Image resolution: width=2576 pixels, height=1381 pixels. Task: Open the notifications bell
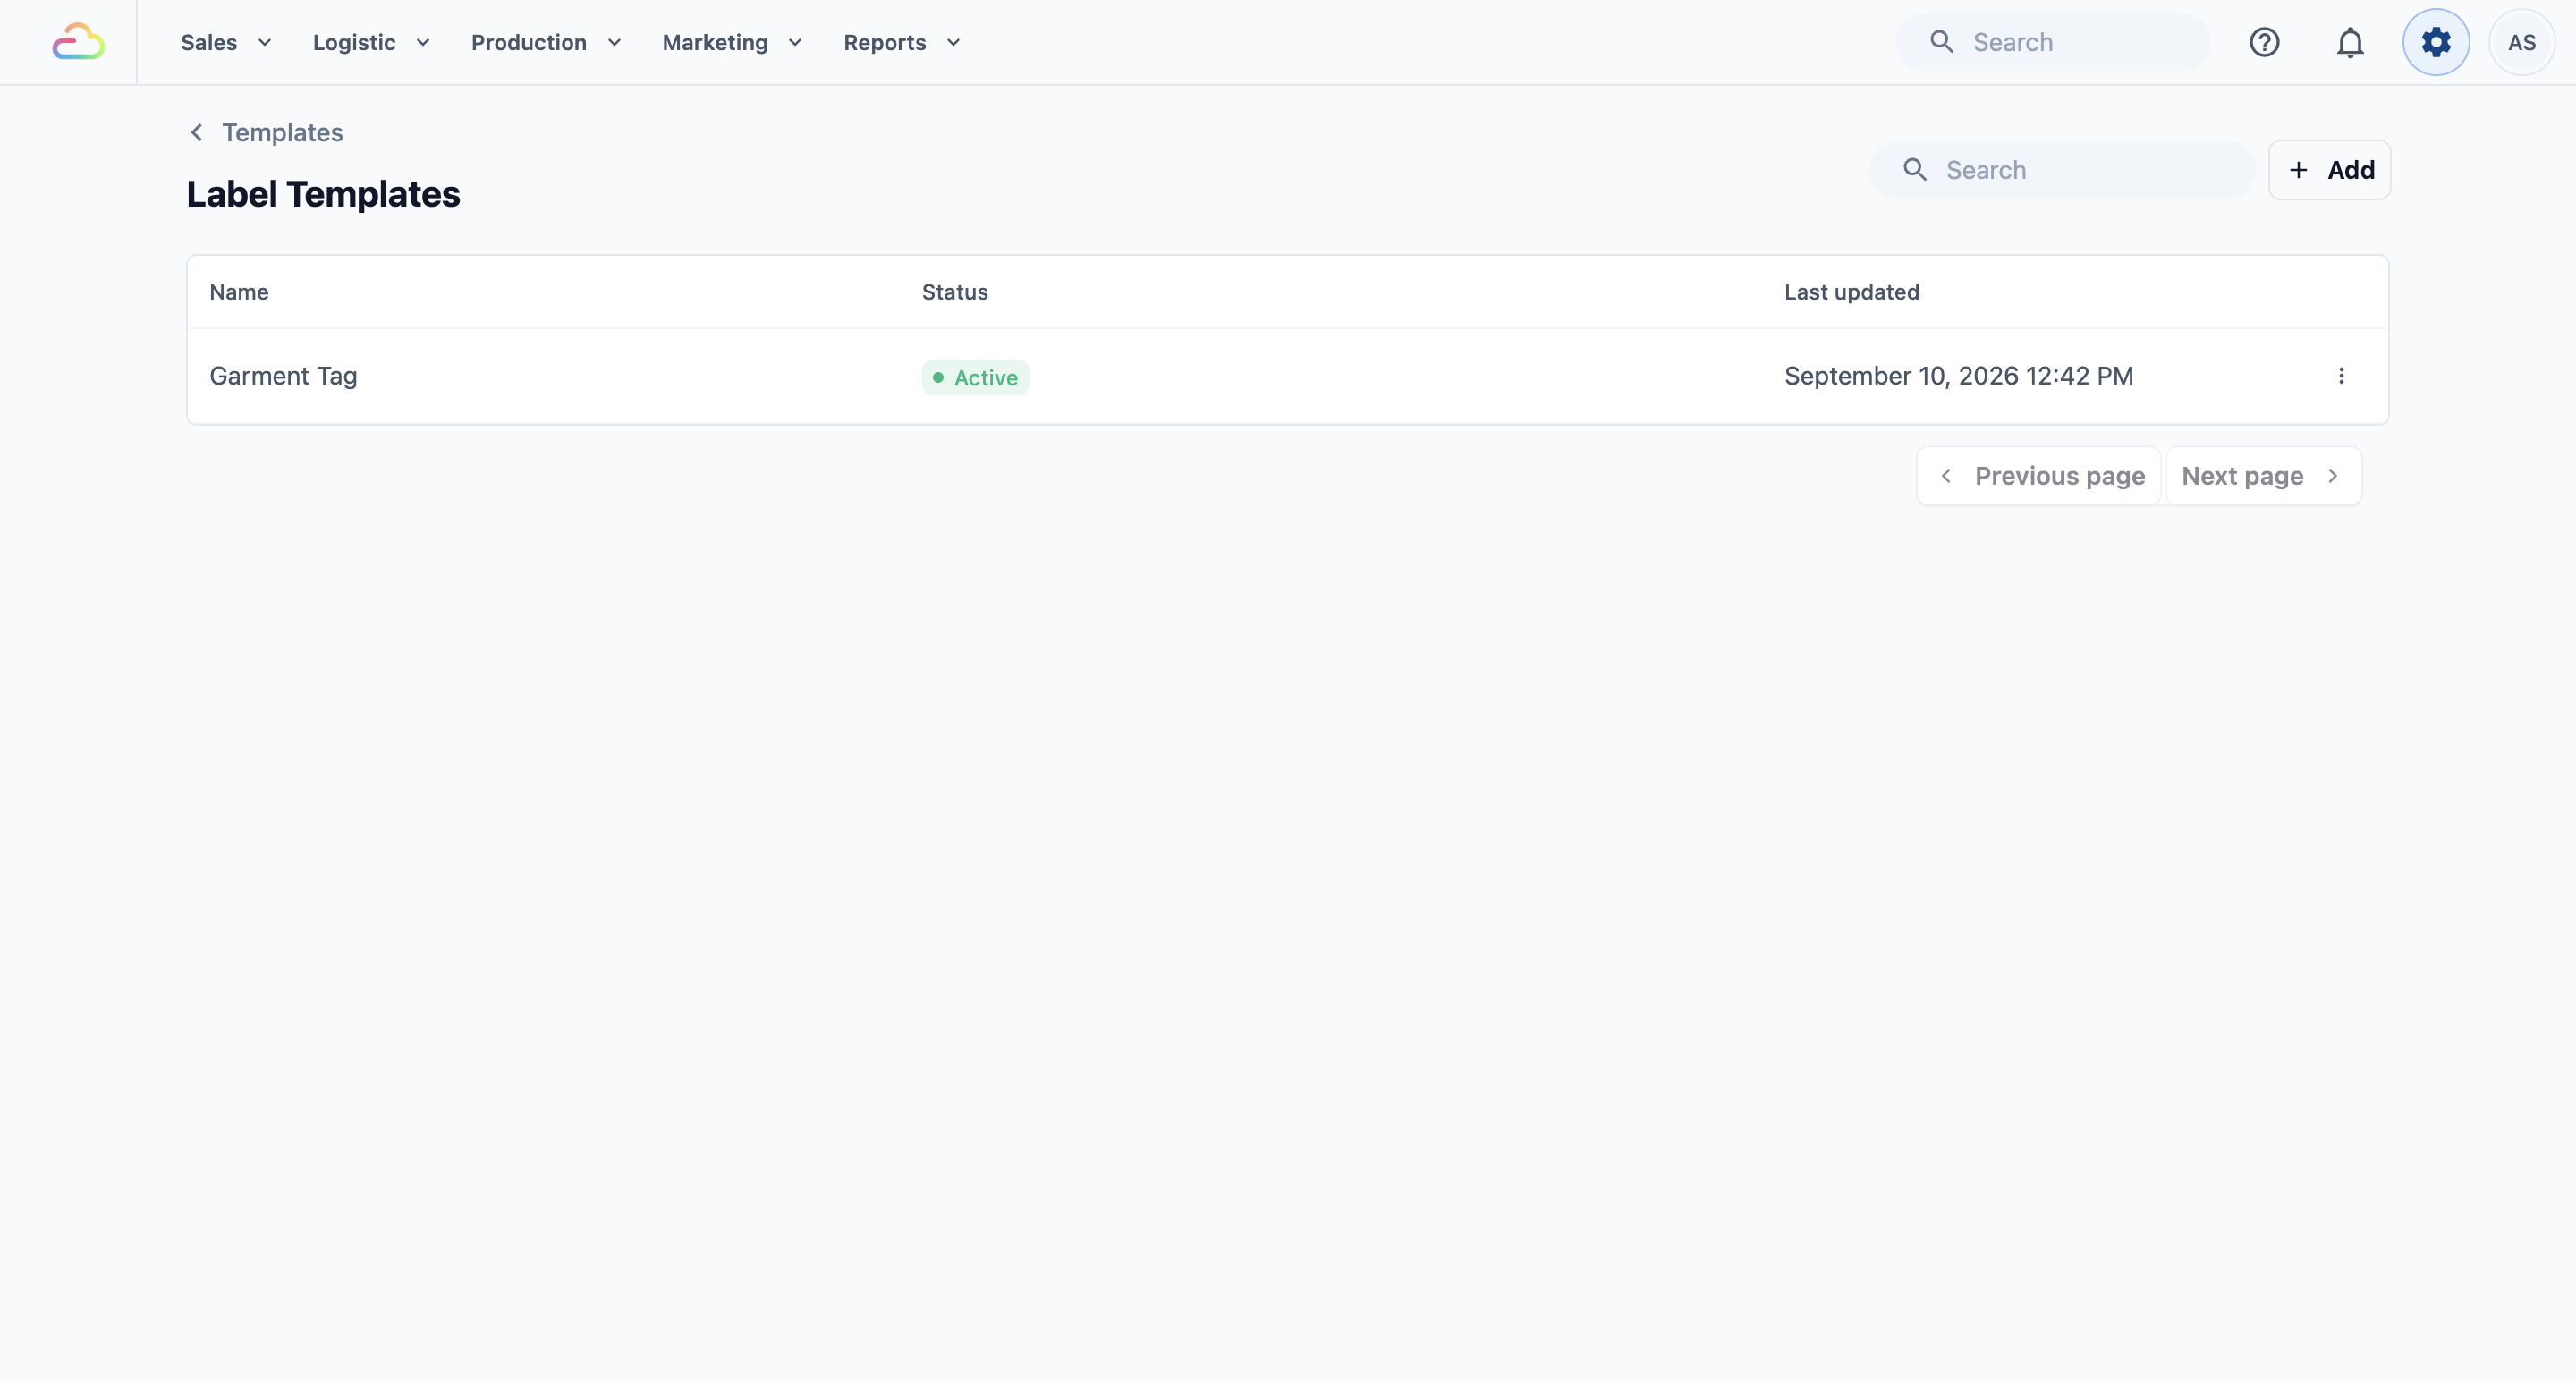[2350, 42]
